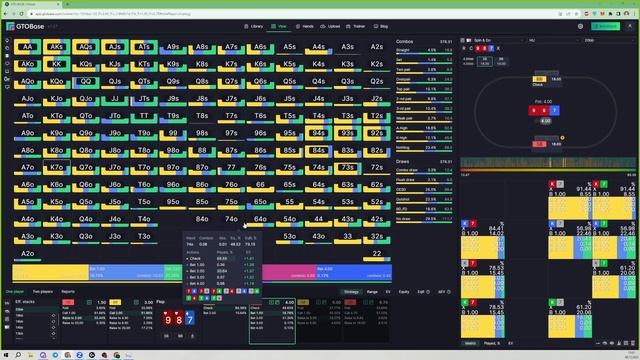Select the EV display button

point(388,292)
